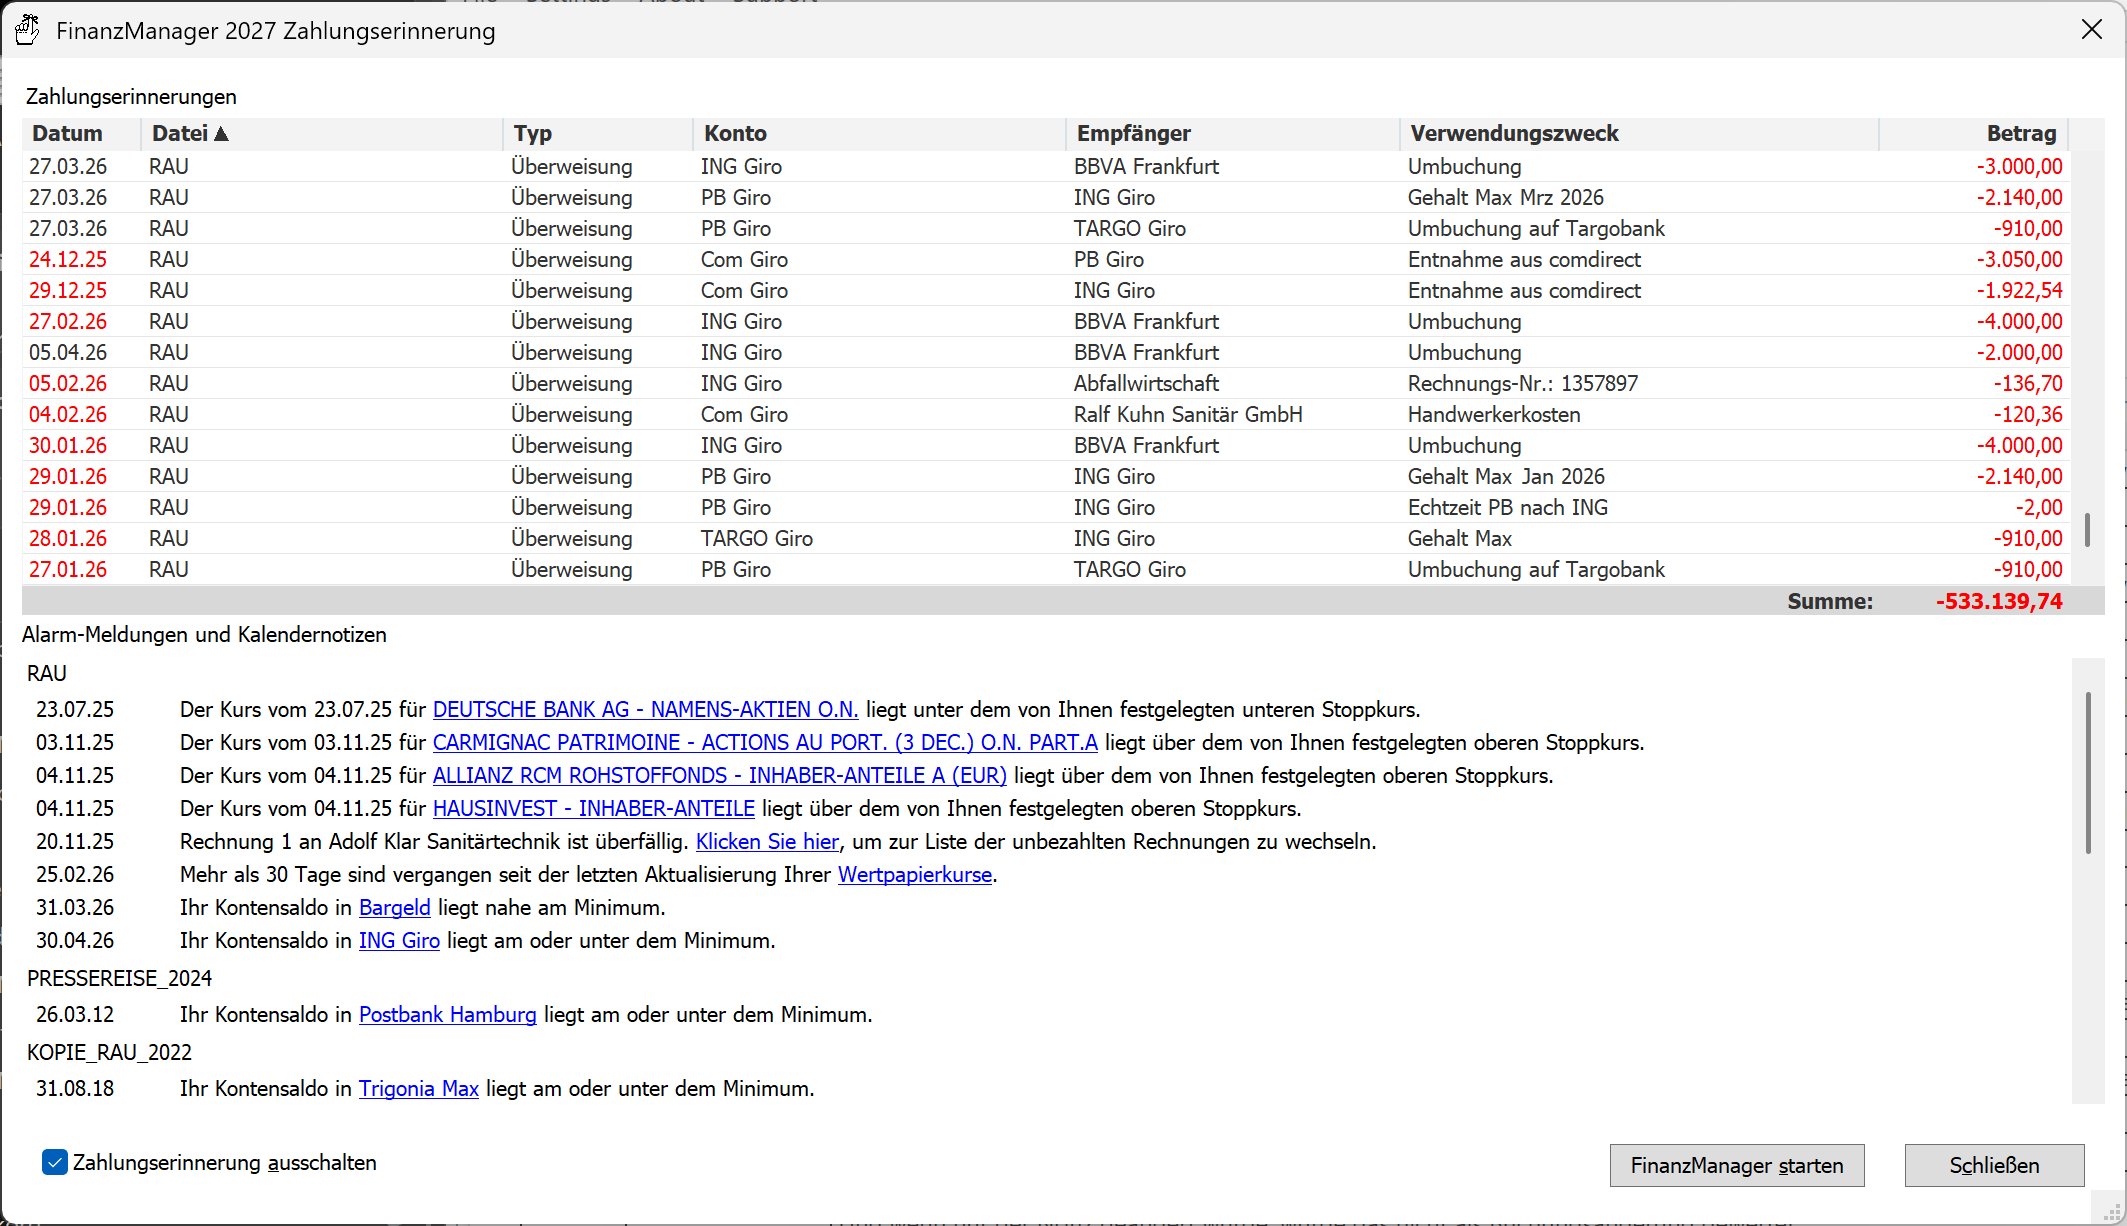
Task: Select the 24.12.25 Entnahme aus comdirect row
Action: point(1046,259)
